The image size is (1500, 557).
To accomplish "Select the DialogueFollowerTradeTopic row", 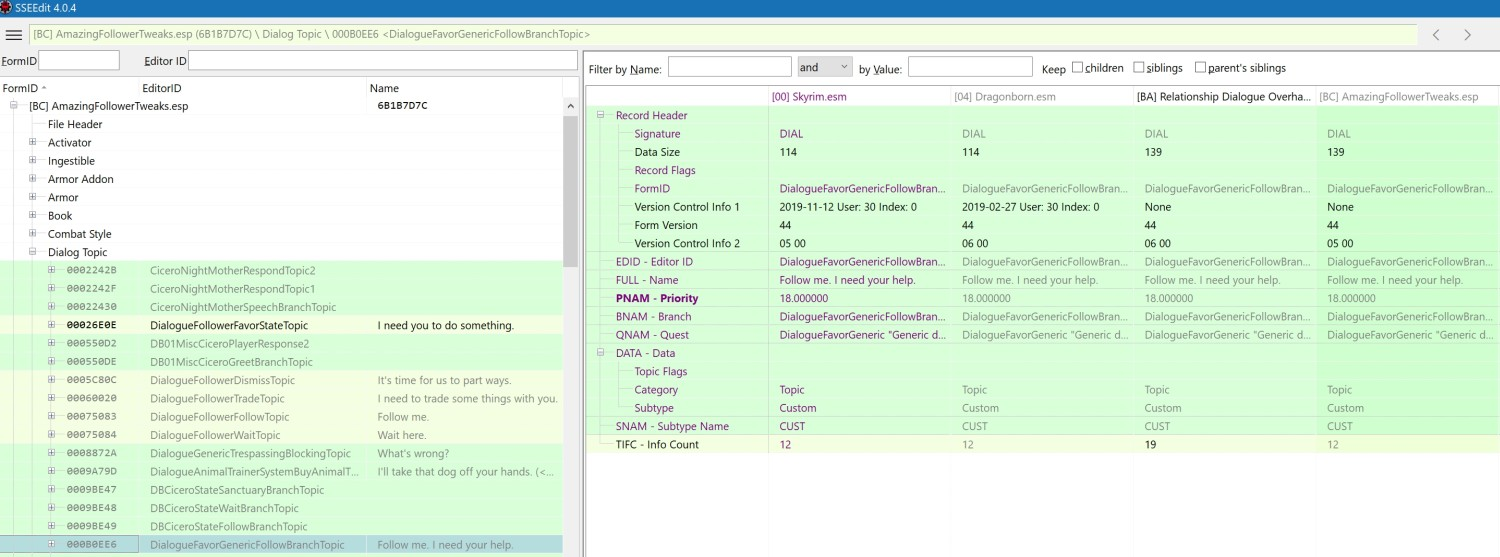I will (x=281, y=398).
